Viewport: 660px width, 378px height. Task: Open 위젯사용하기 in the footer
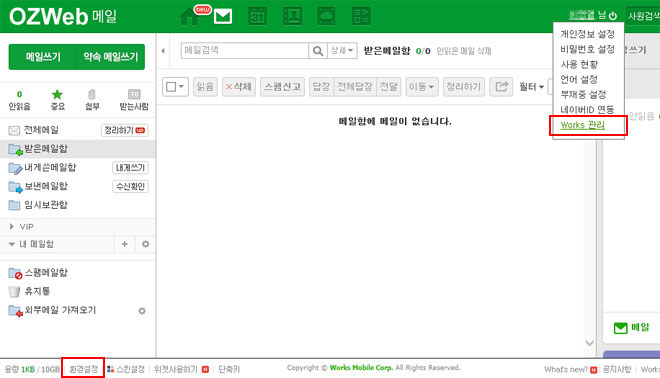(176, 369)
